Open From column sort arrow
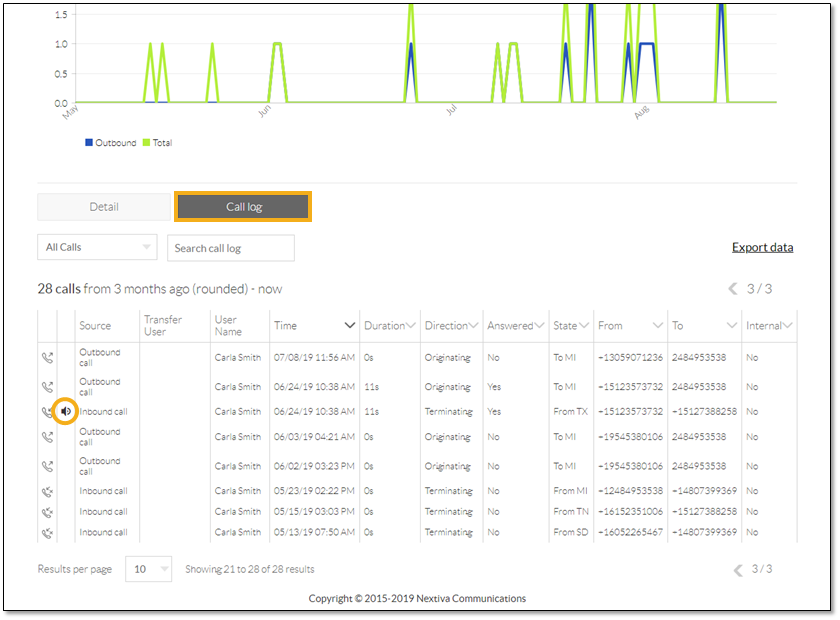The image size is (840, 620). click(658, 325)
